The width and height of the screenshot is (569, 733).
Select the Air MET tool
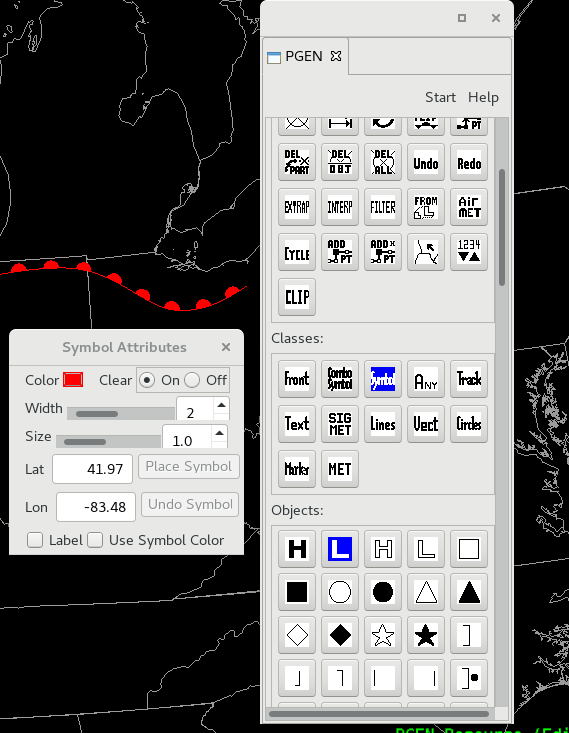468,207
